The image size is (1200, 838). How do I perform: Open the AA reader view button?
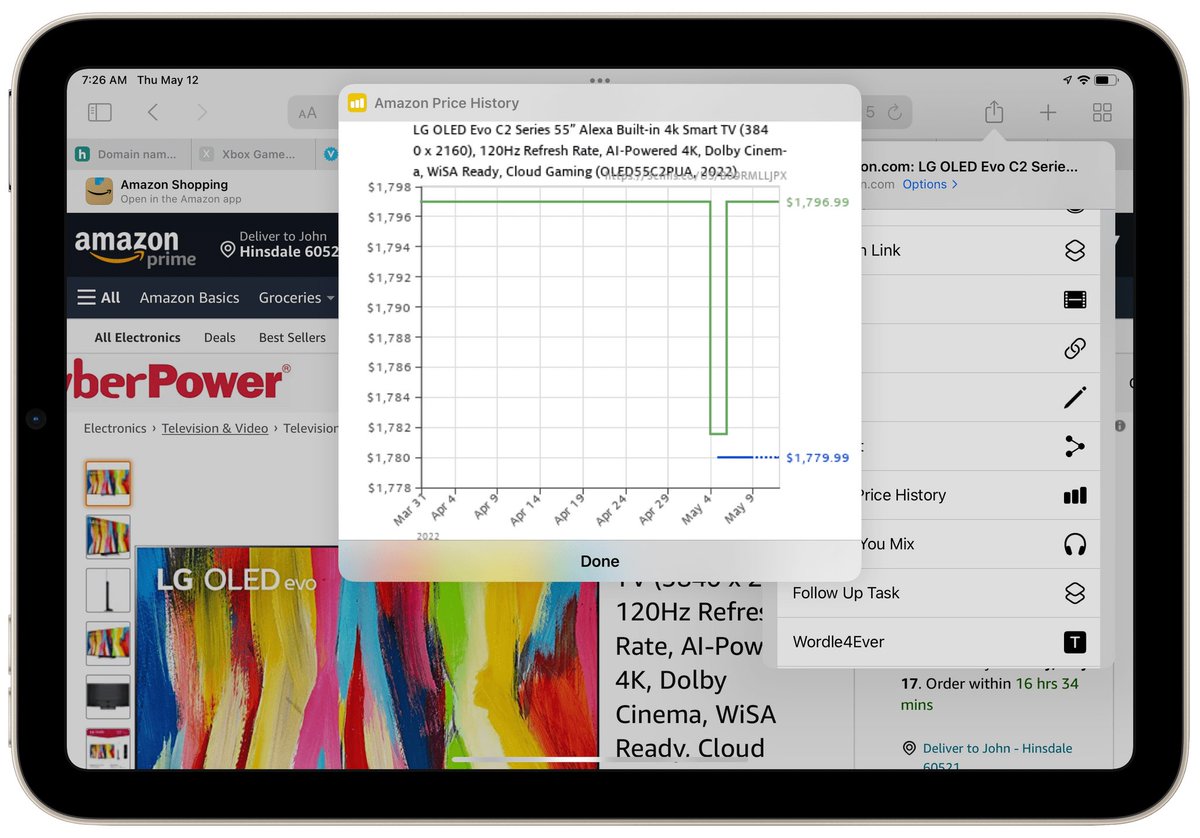click(308, 113)
